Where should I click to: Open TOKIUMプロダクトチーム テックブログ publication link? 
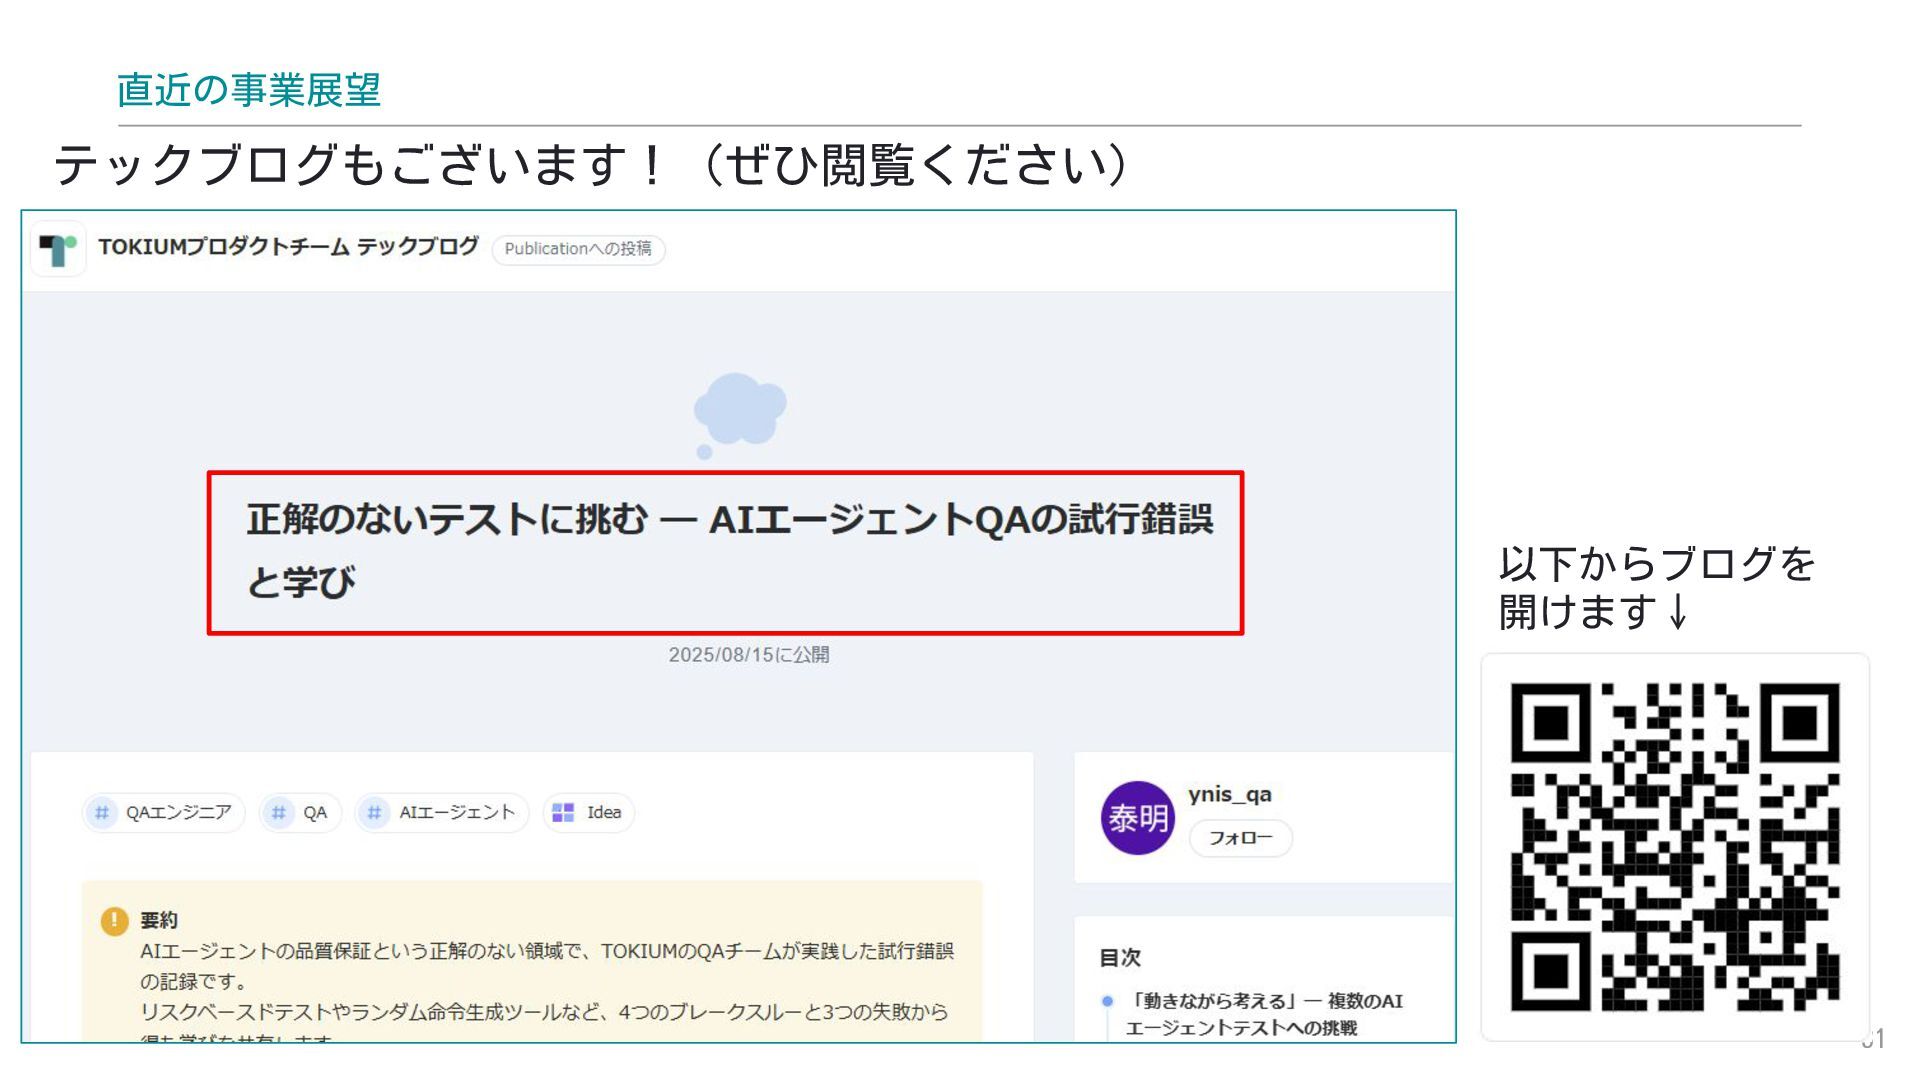click(x=288, y=247)
